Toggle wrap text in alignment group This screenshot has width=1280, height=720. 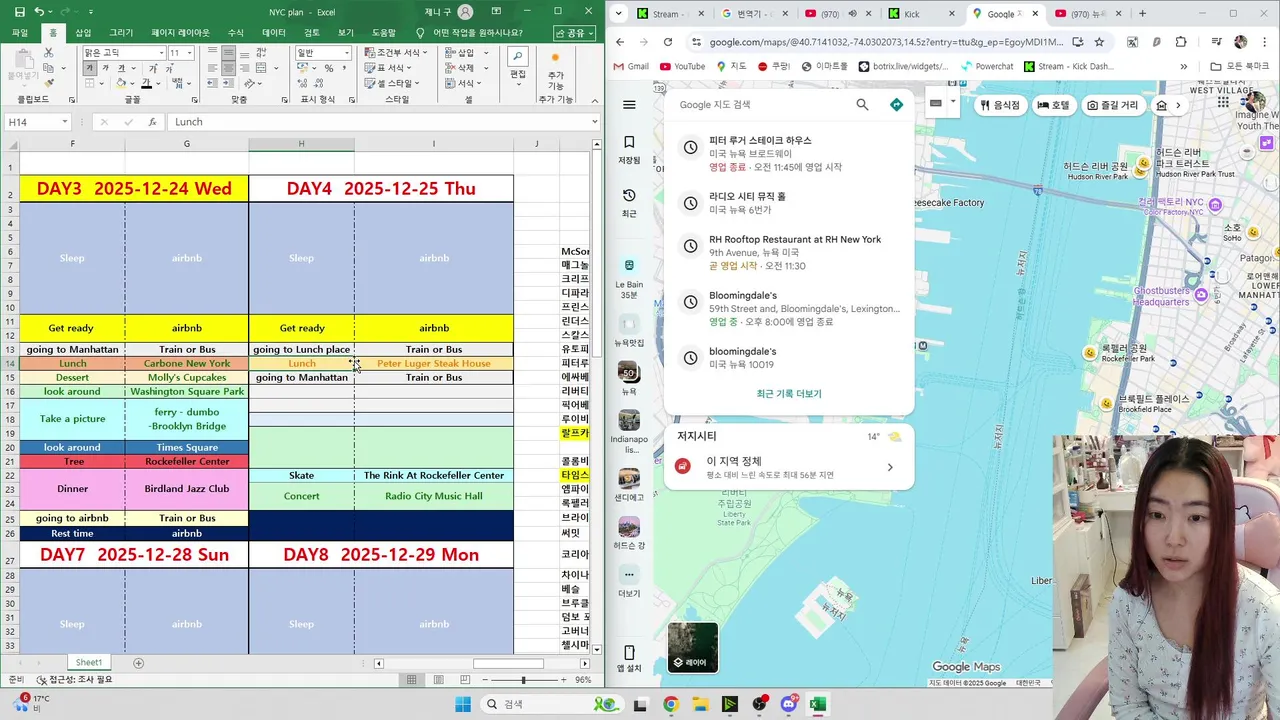pyautogui.click(x=261, y=53)
